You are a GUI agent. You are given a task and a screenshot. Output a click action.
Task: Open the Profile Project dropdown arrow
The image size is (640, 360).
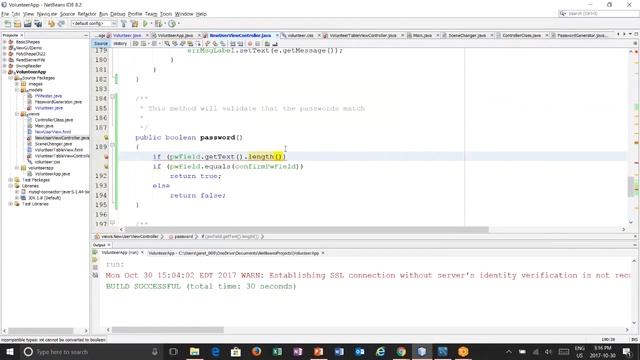point(178,24)
